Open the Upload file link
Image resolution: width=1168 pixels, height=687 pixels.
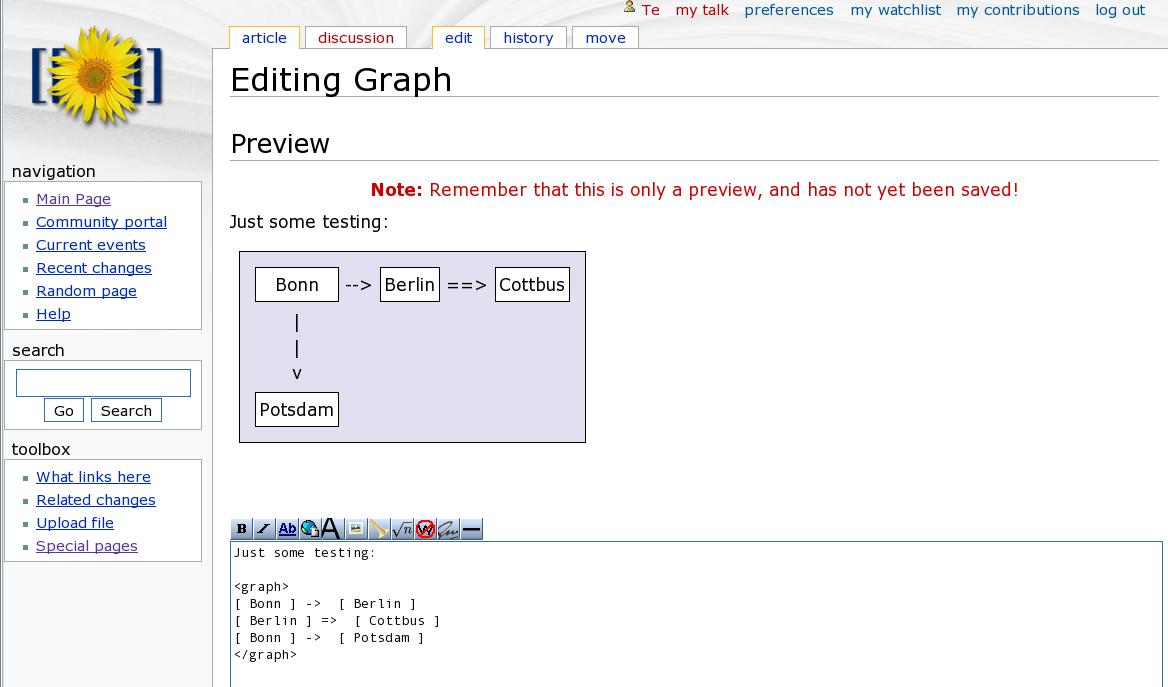(x=75, y=523)
